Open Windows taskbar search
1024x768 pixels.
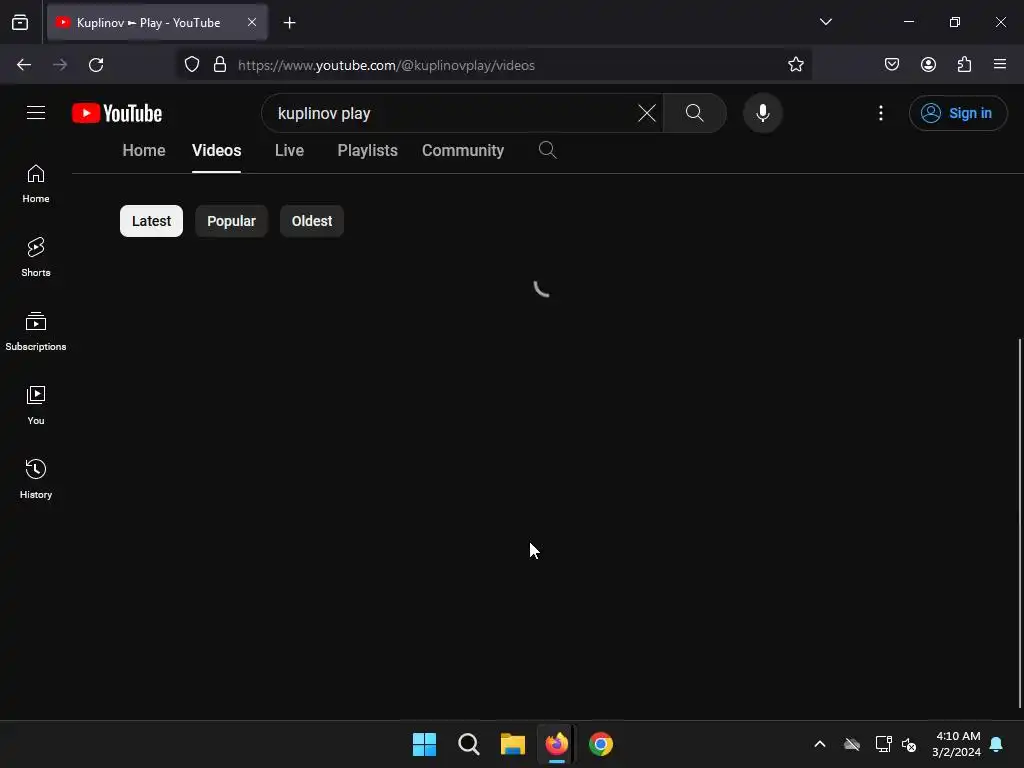pos(469,744)
